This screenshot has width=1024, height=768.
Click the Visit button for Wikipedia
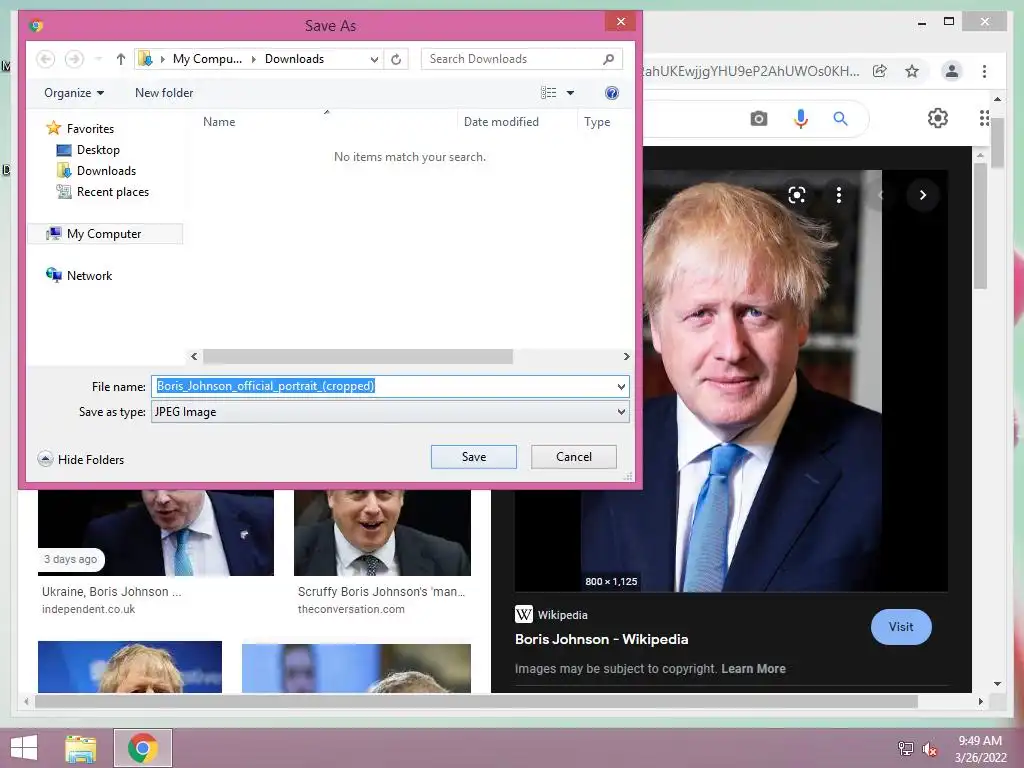901,627
